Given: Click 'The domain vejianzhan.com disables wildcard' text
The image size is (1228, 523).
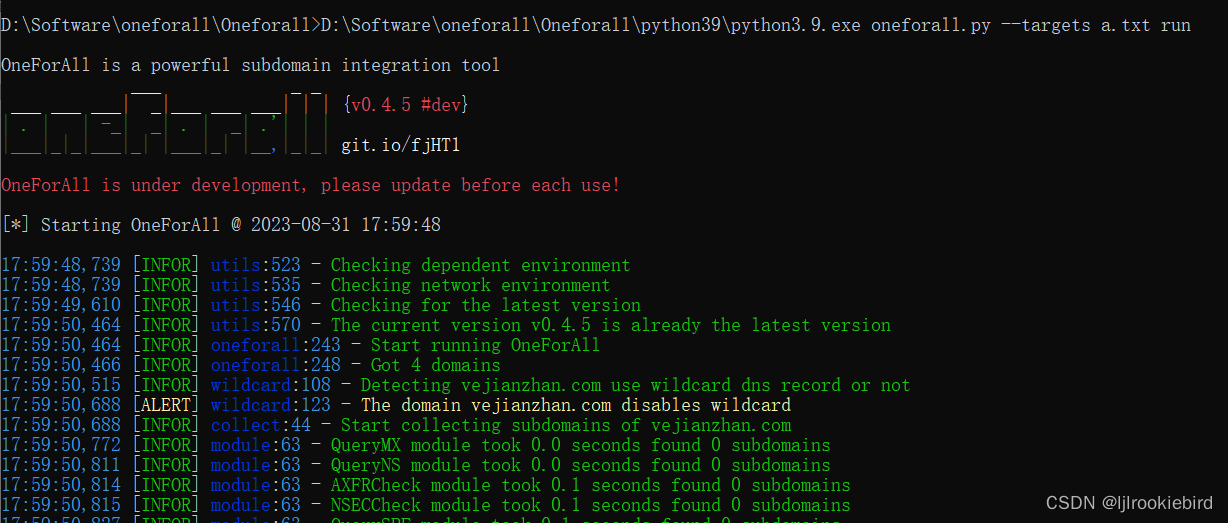Looking at the screenshot, I should pos(576,405).
